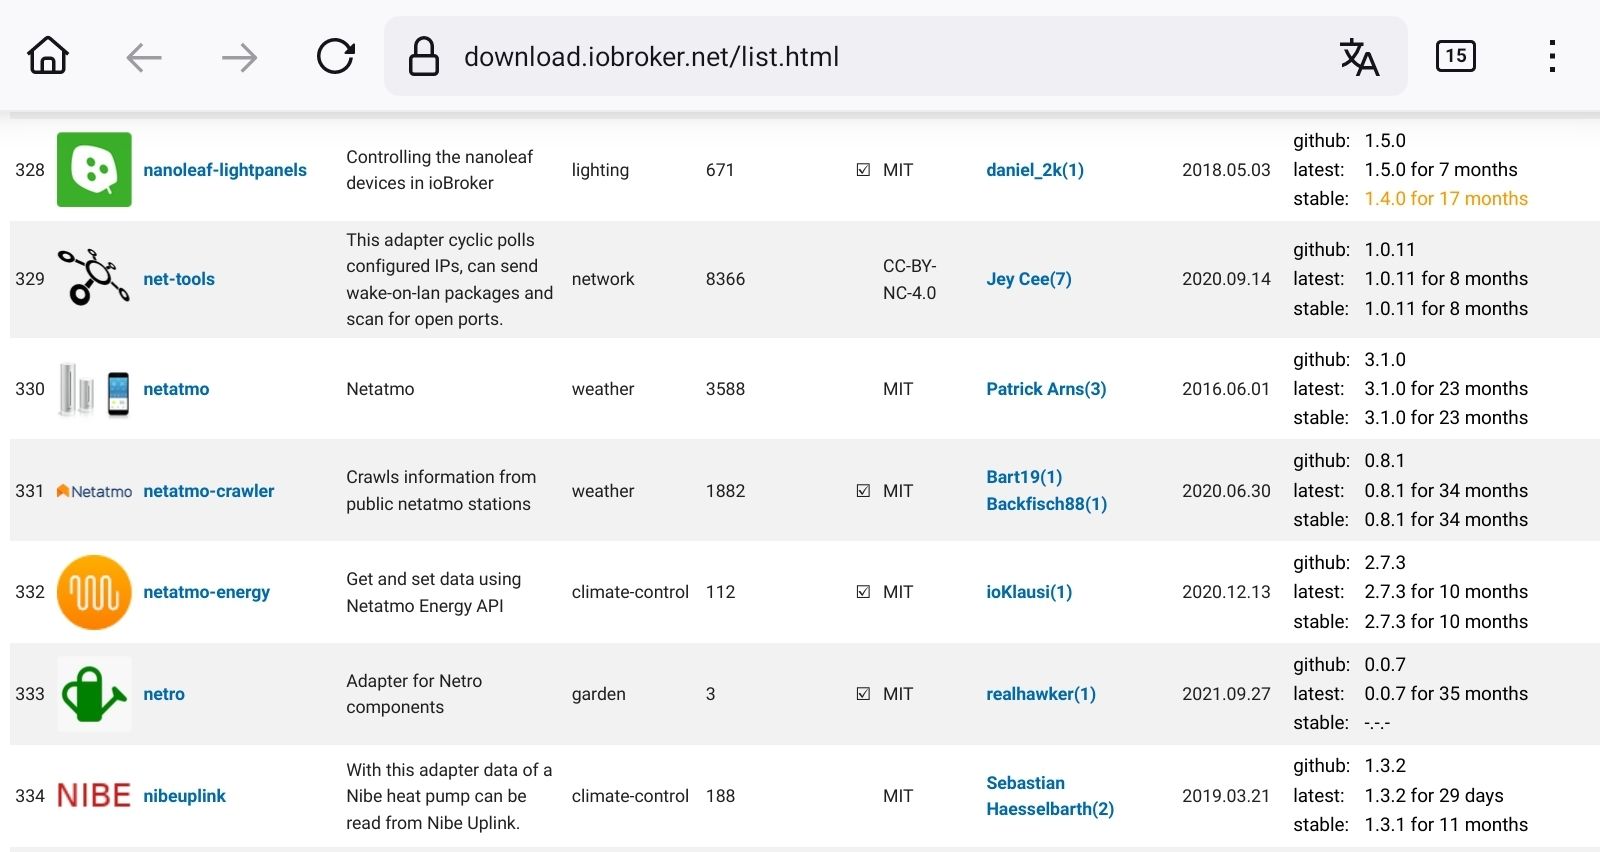Click the date '2018.05.03'

pos(1226,170)
